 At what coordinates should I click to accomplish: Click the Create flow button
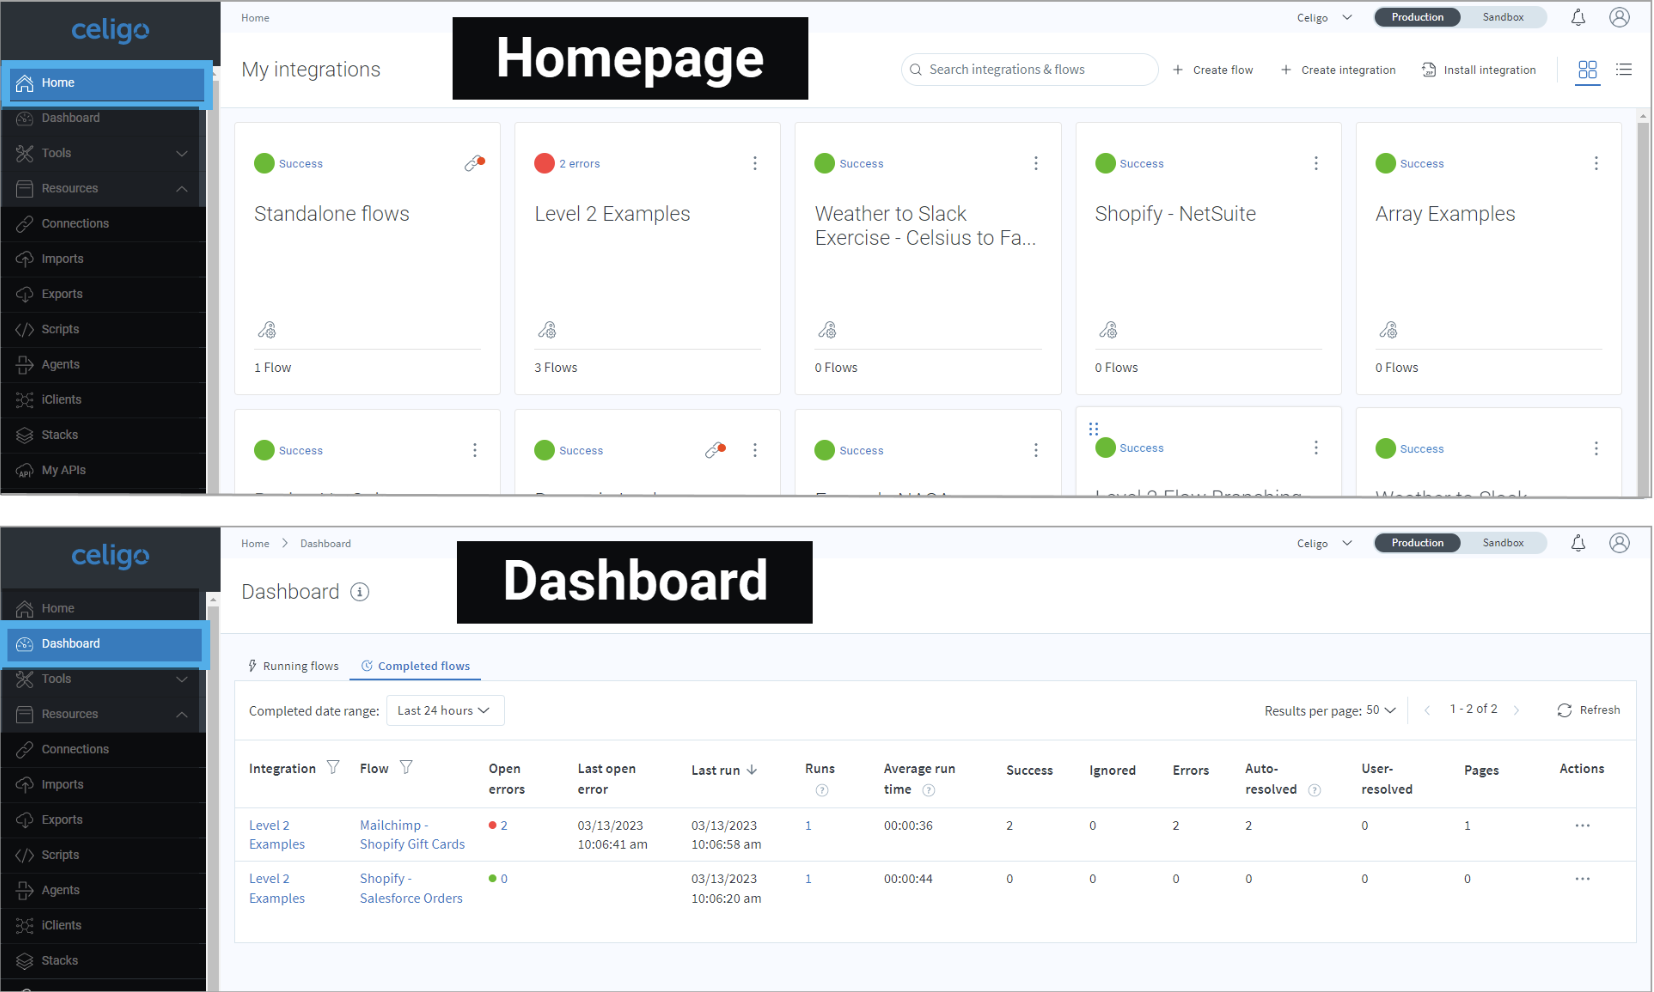point(1213,69)
